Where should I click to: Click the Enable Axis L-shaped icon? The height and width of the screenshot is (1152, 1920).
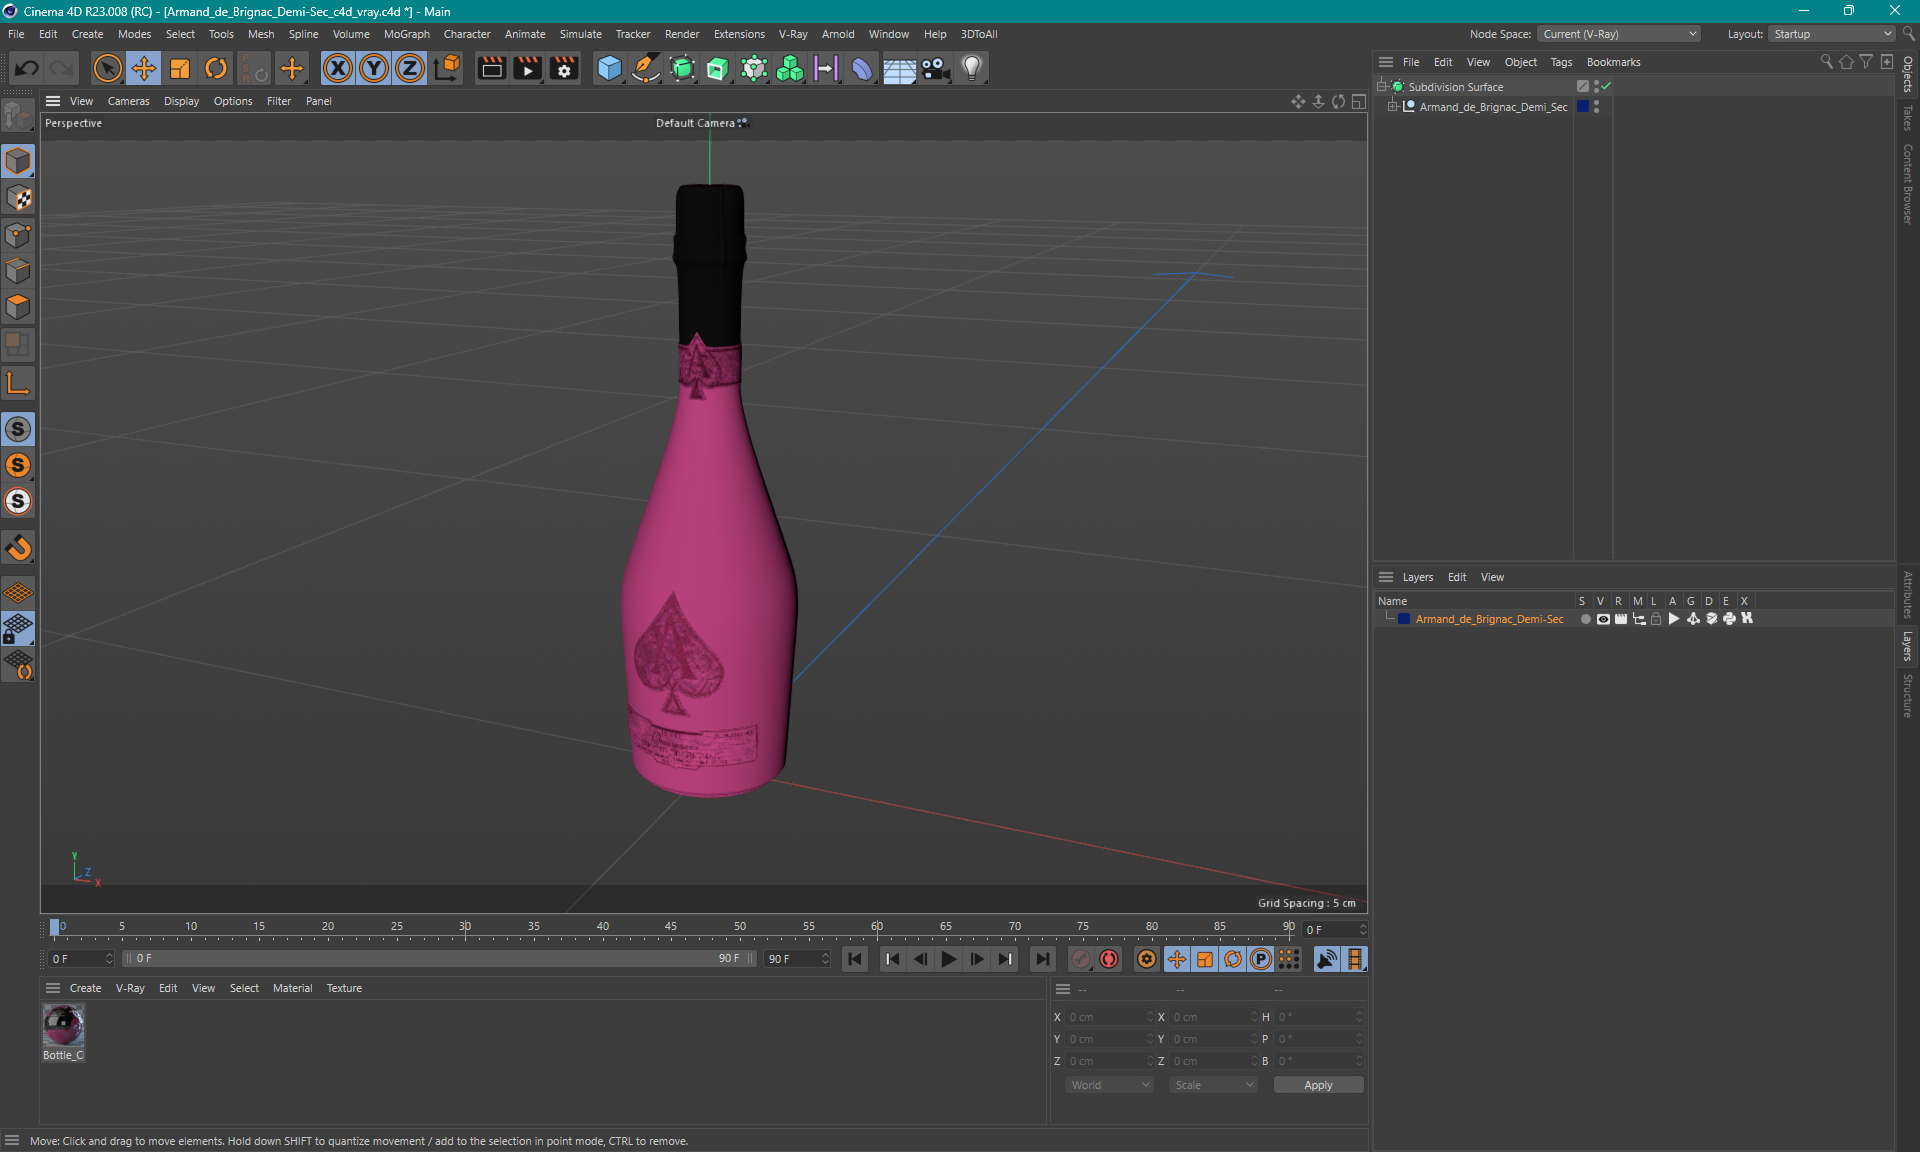click(18, 383)
